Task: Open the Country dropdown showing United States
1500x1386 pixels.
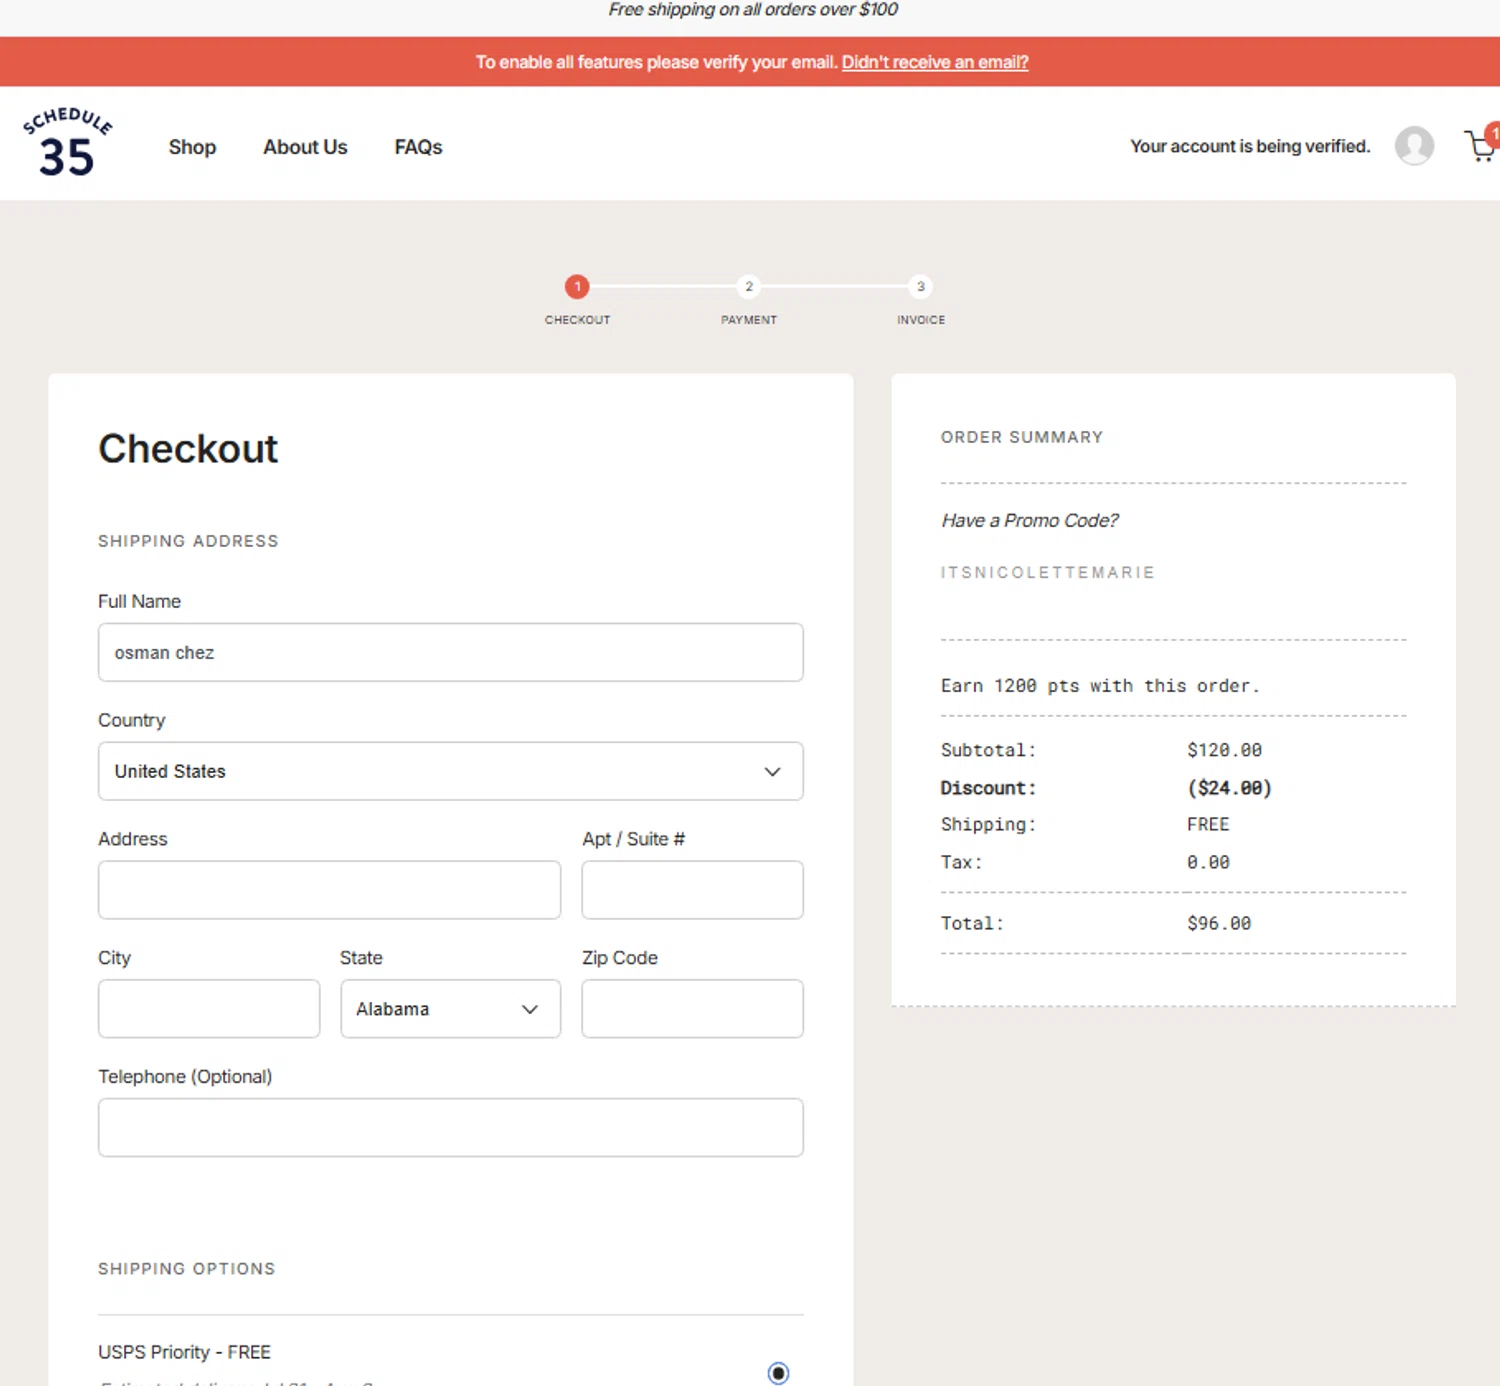Action: point(451,771)
